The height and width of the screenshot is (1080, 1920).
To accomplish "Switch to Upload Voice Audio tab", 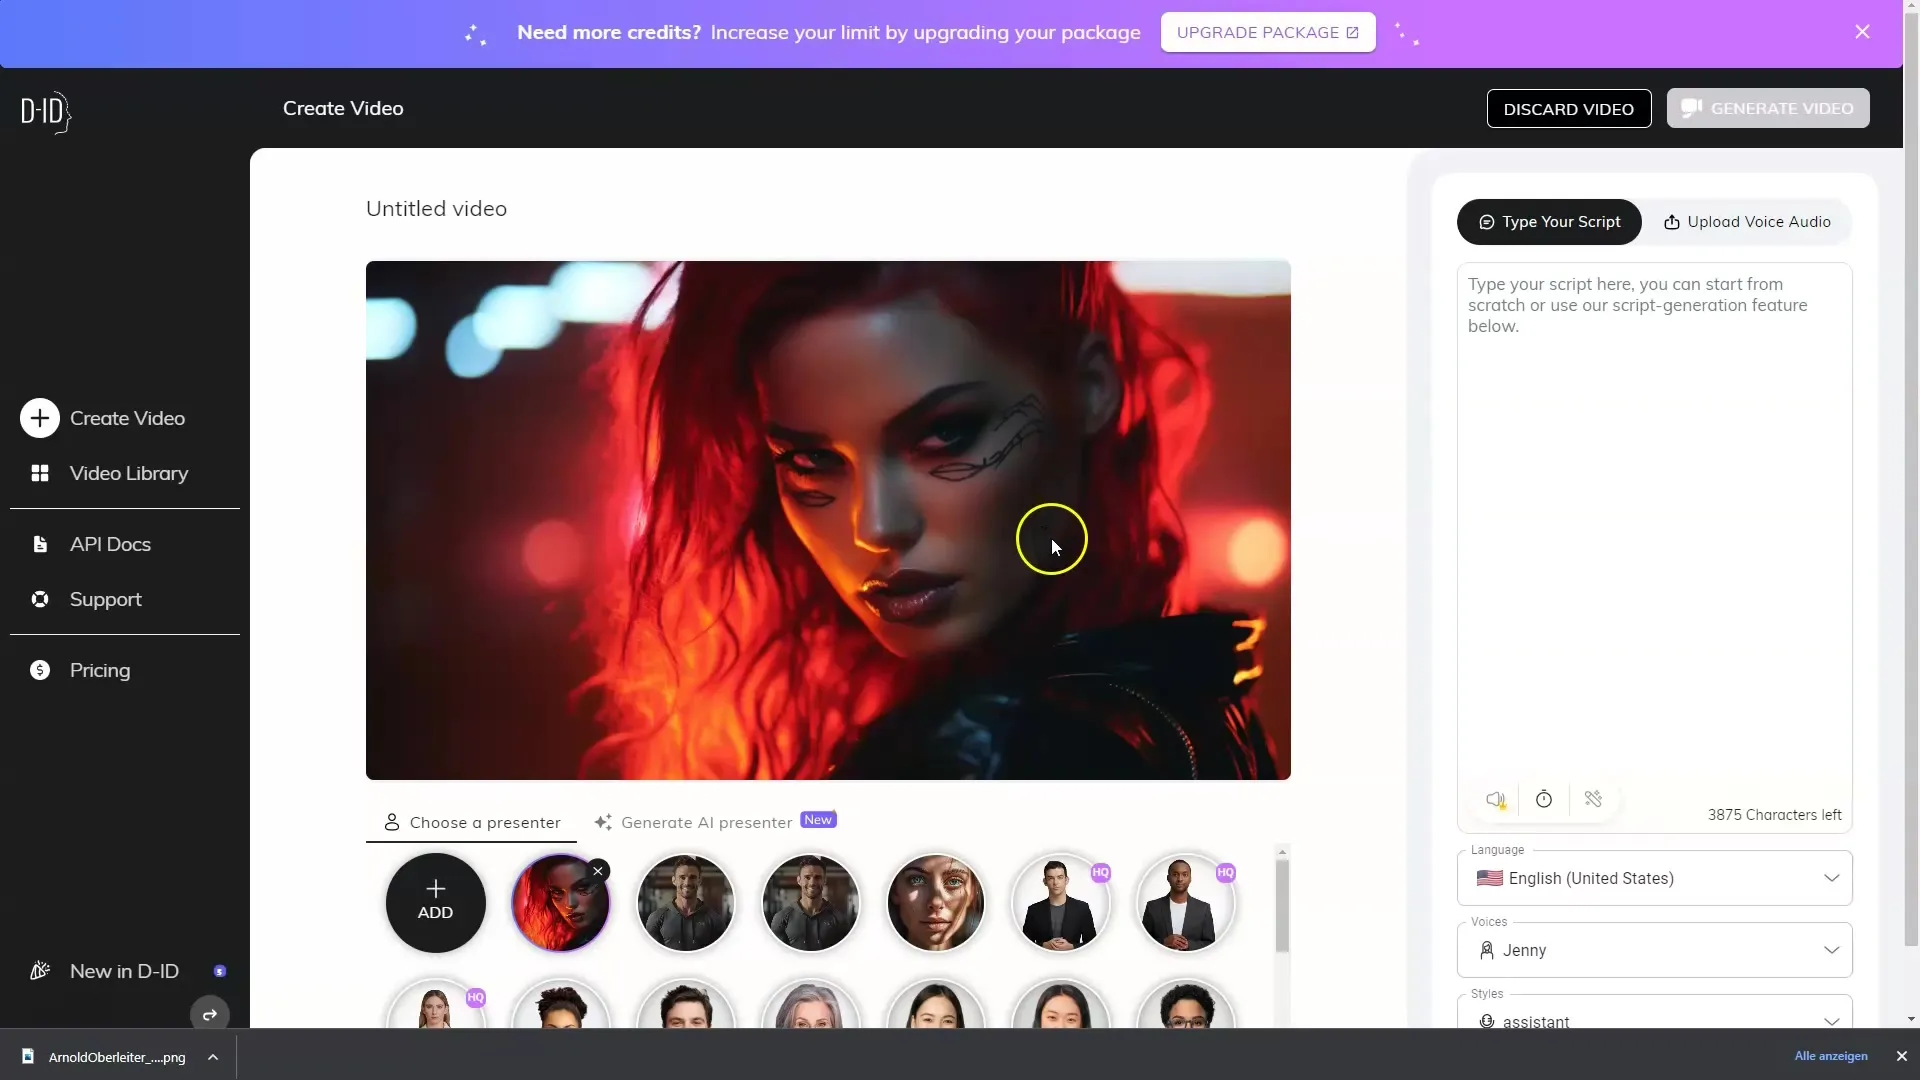I will (x=1746, y=220).
